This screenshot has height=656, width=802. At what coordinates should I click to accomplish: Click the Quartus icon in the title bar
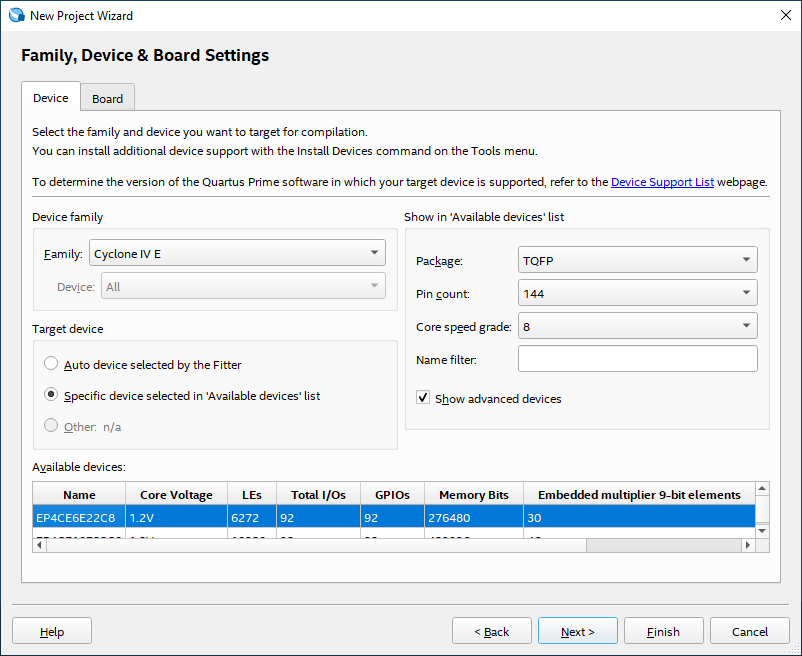[16, 15]
